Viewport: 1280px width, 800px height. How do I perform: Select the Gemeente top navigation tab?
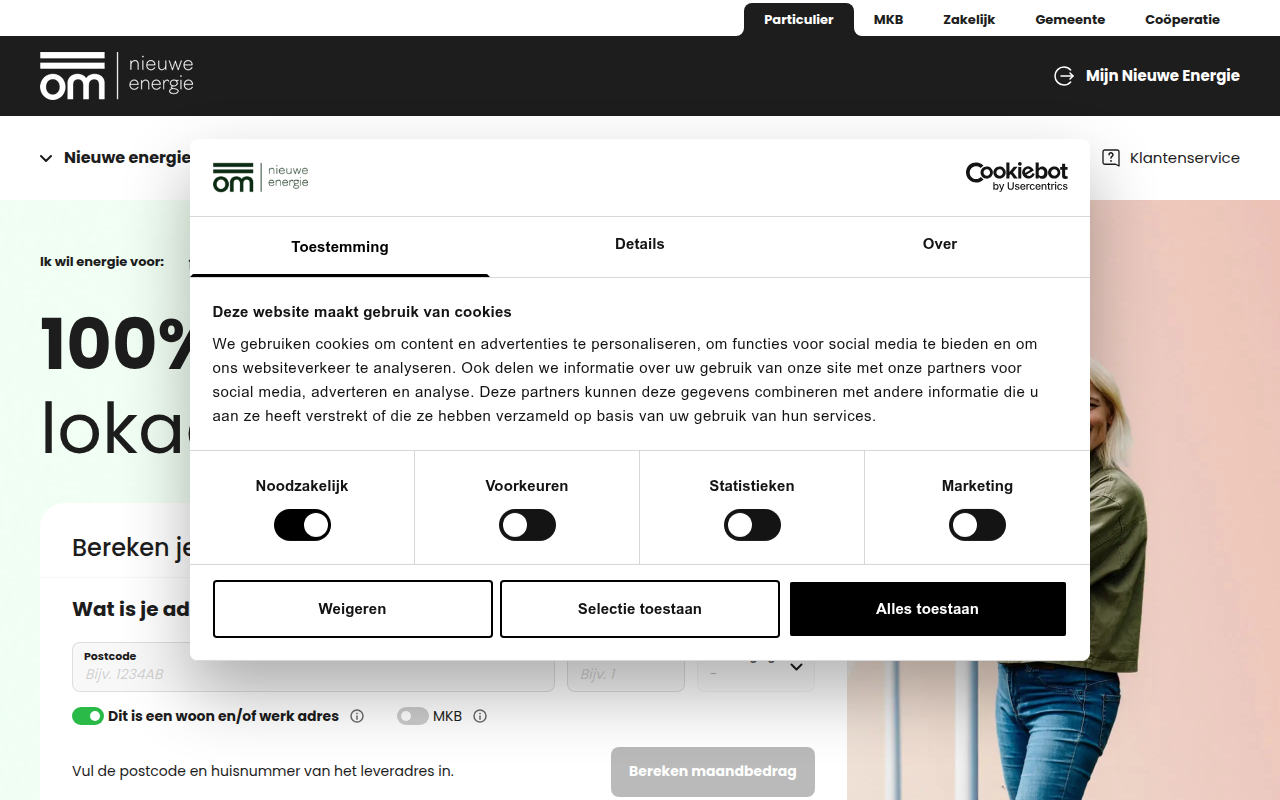[x=1070, y=19]
